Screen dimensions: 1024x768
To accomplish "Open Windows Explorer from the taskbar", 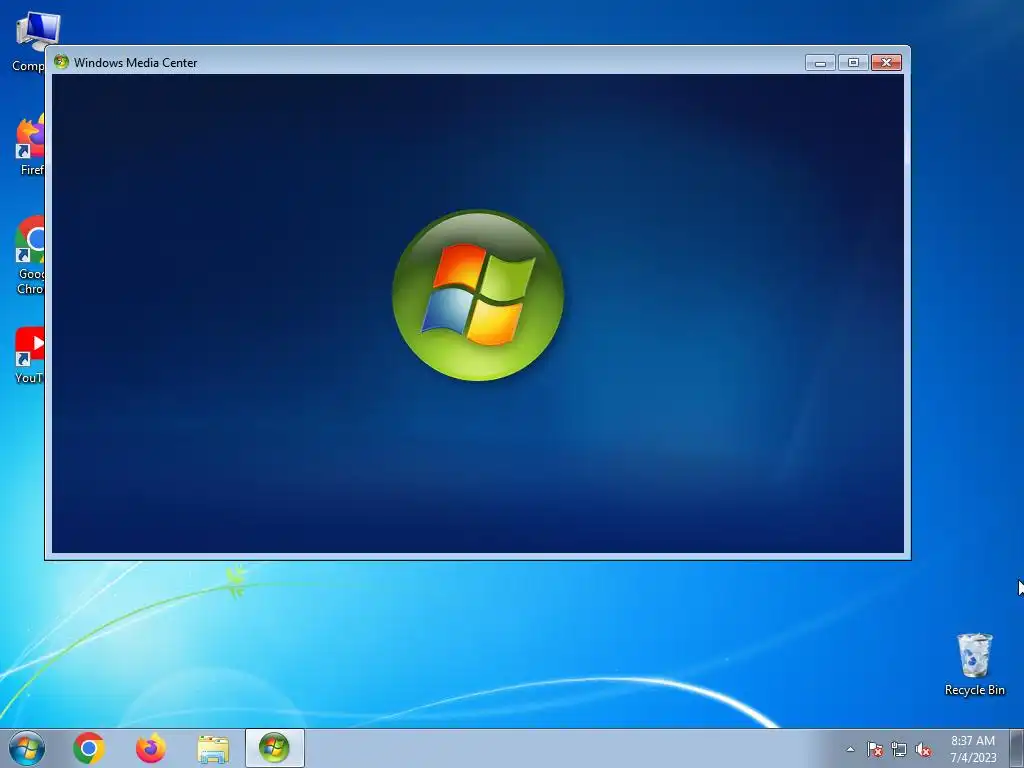I will click(x=213, y=749).
